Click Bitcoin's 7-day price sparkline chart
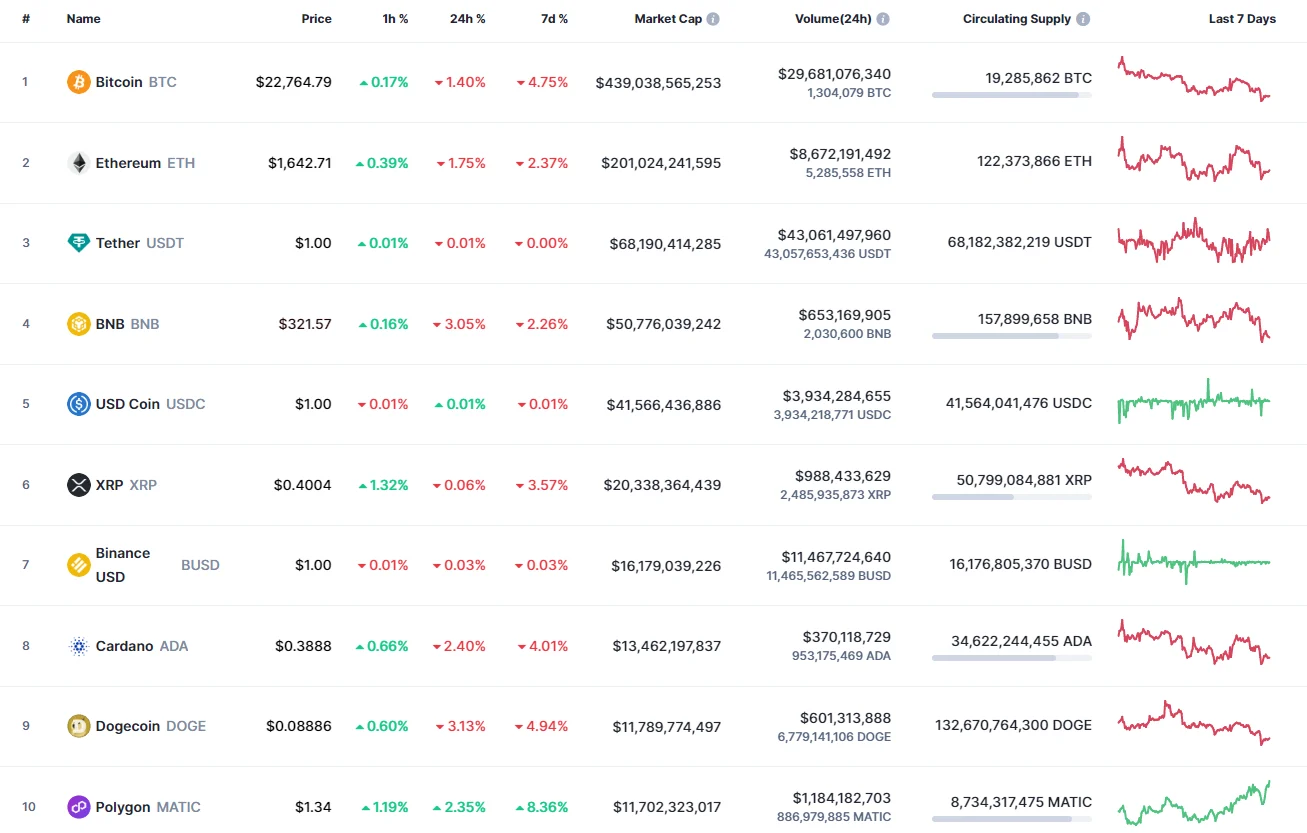1307x833 pixels. (x=1193, y=82)
